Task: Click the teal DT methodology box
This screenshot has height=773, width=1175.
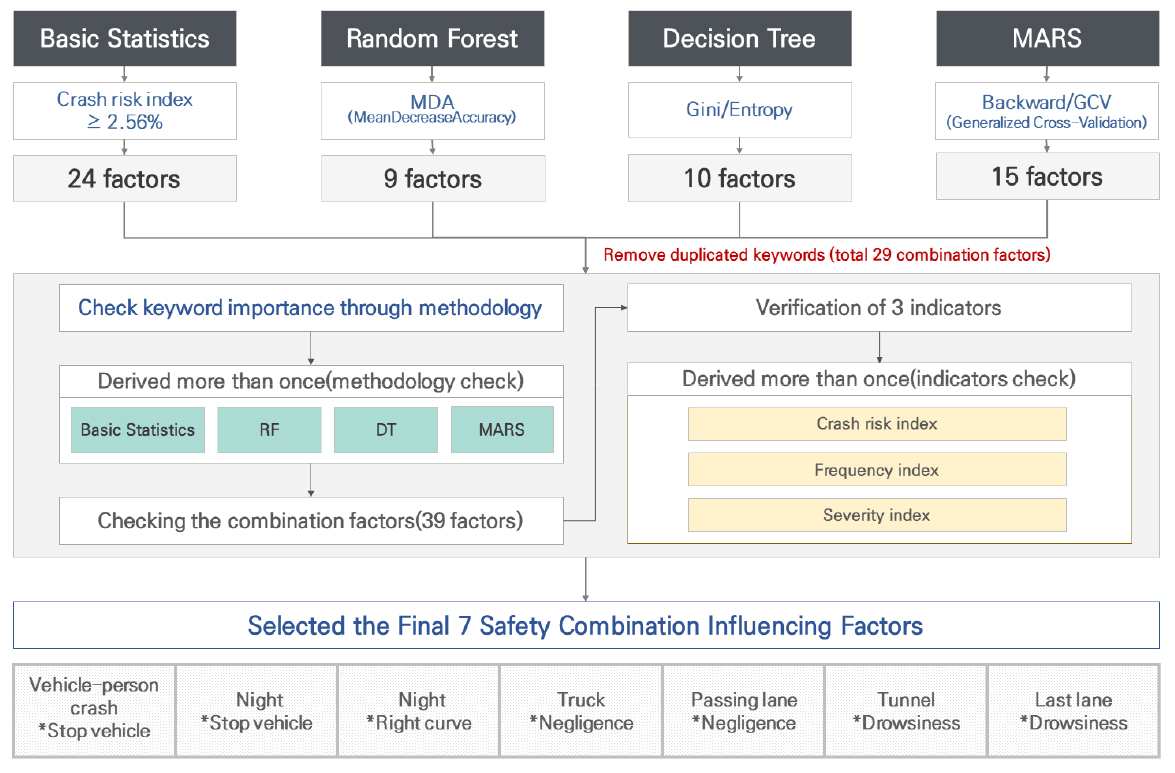Action: point(385,430)
